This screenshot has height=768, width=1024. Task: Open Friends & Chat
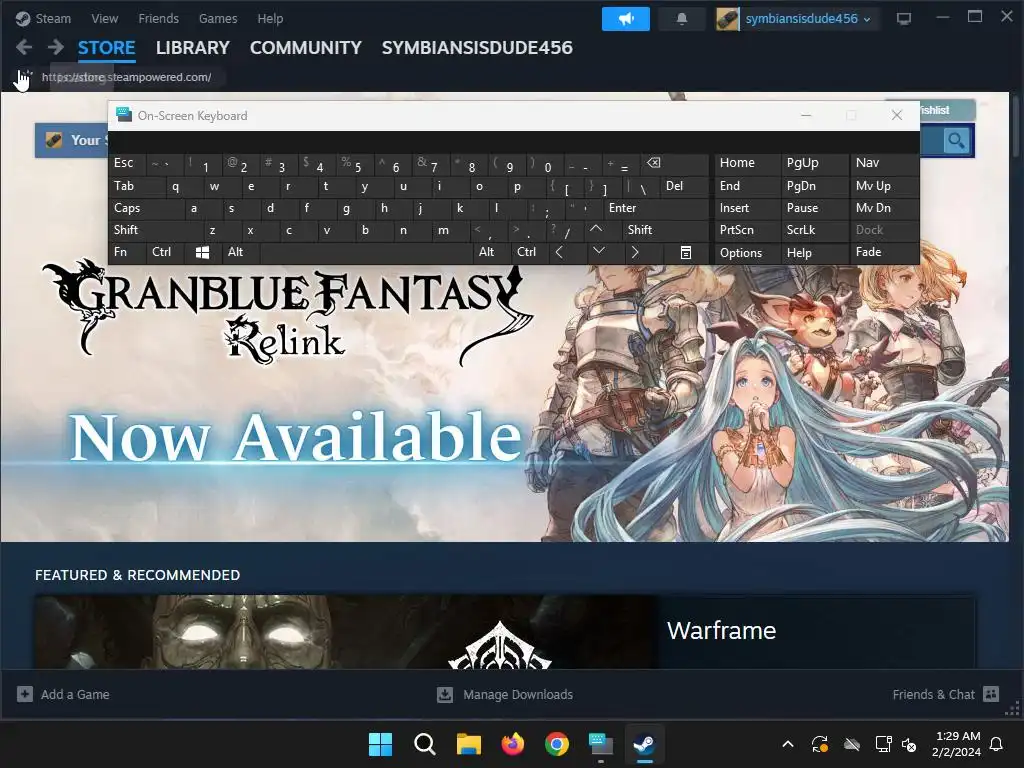tap(946, 694)
